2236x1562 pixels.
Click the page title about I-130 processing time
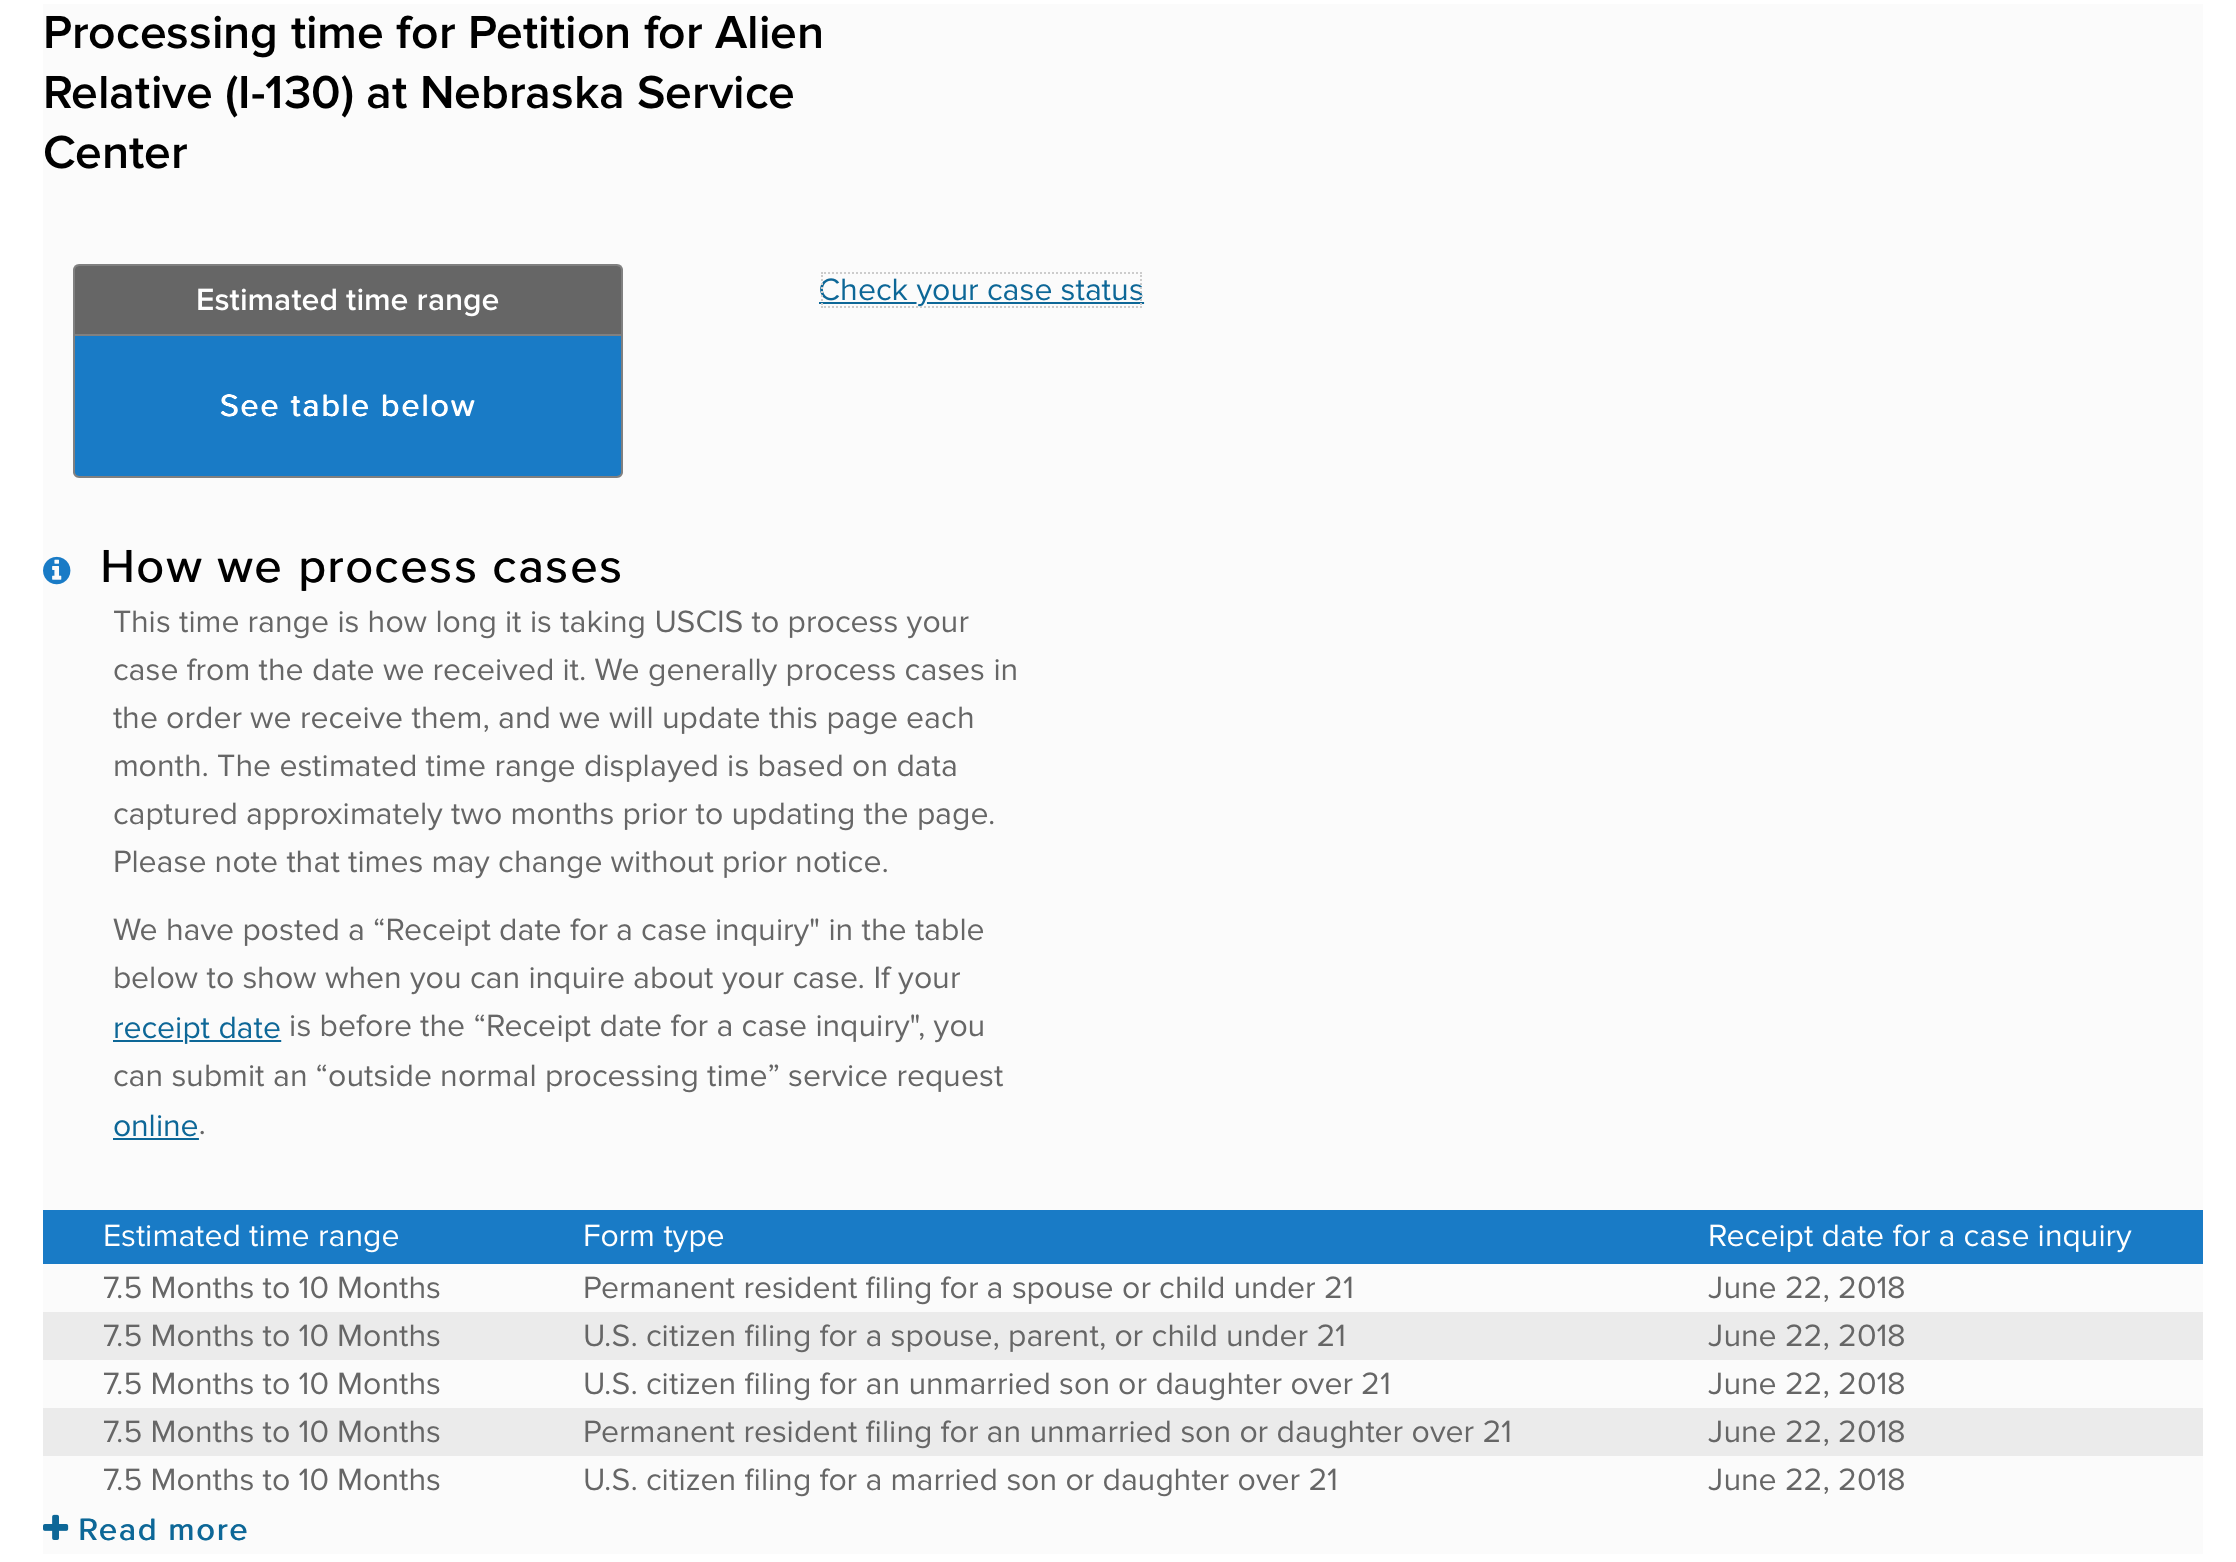point(433,93)
